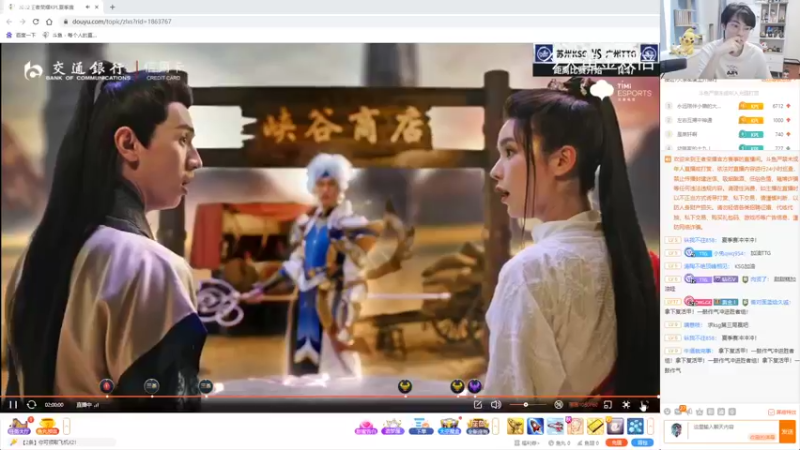Open the danmaku edit pencil icon
800x450 pixels.
pos(478,405)
